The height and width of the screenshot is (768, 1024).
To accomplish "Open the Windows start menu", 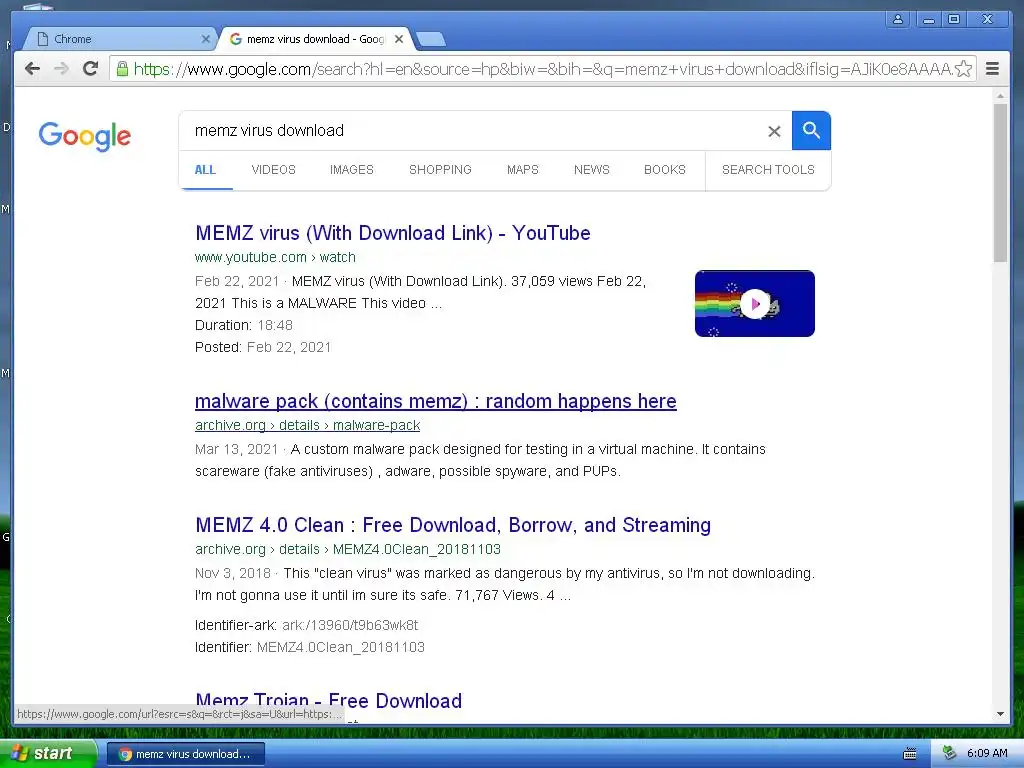I will point(48,754).
